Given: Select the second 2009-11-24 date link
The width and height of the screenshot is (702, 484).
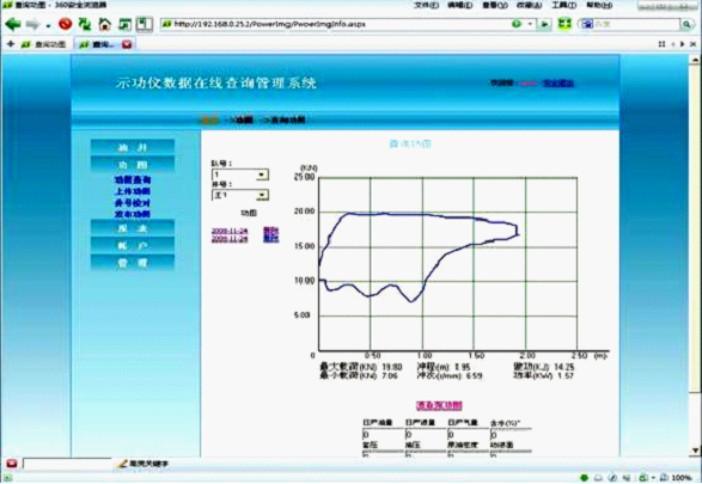Looking at the screenshot, I should click(230, 240).
